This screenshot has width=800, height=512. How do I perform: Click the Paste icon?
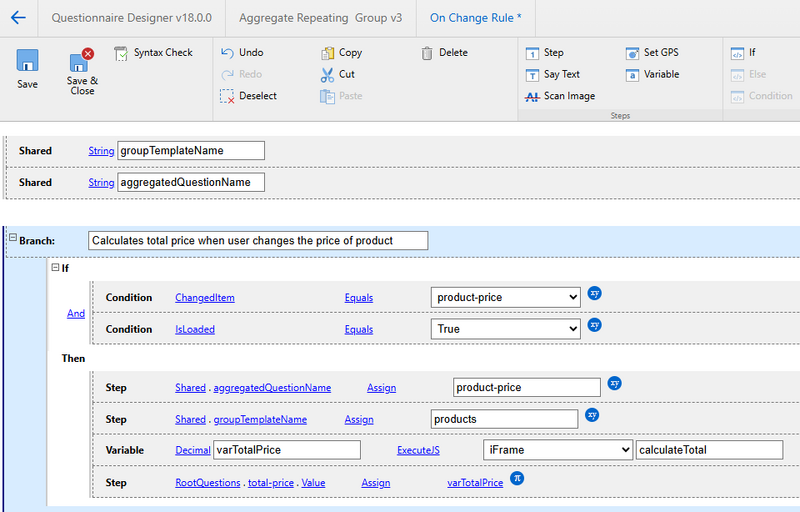[x=327, y=96]
